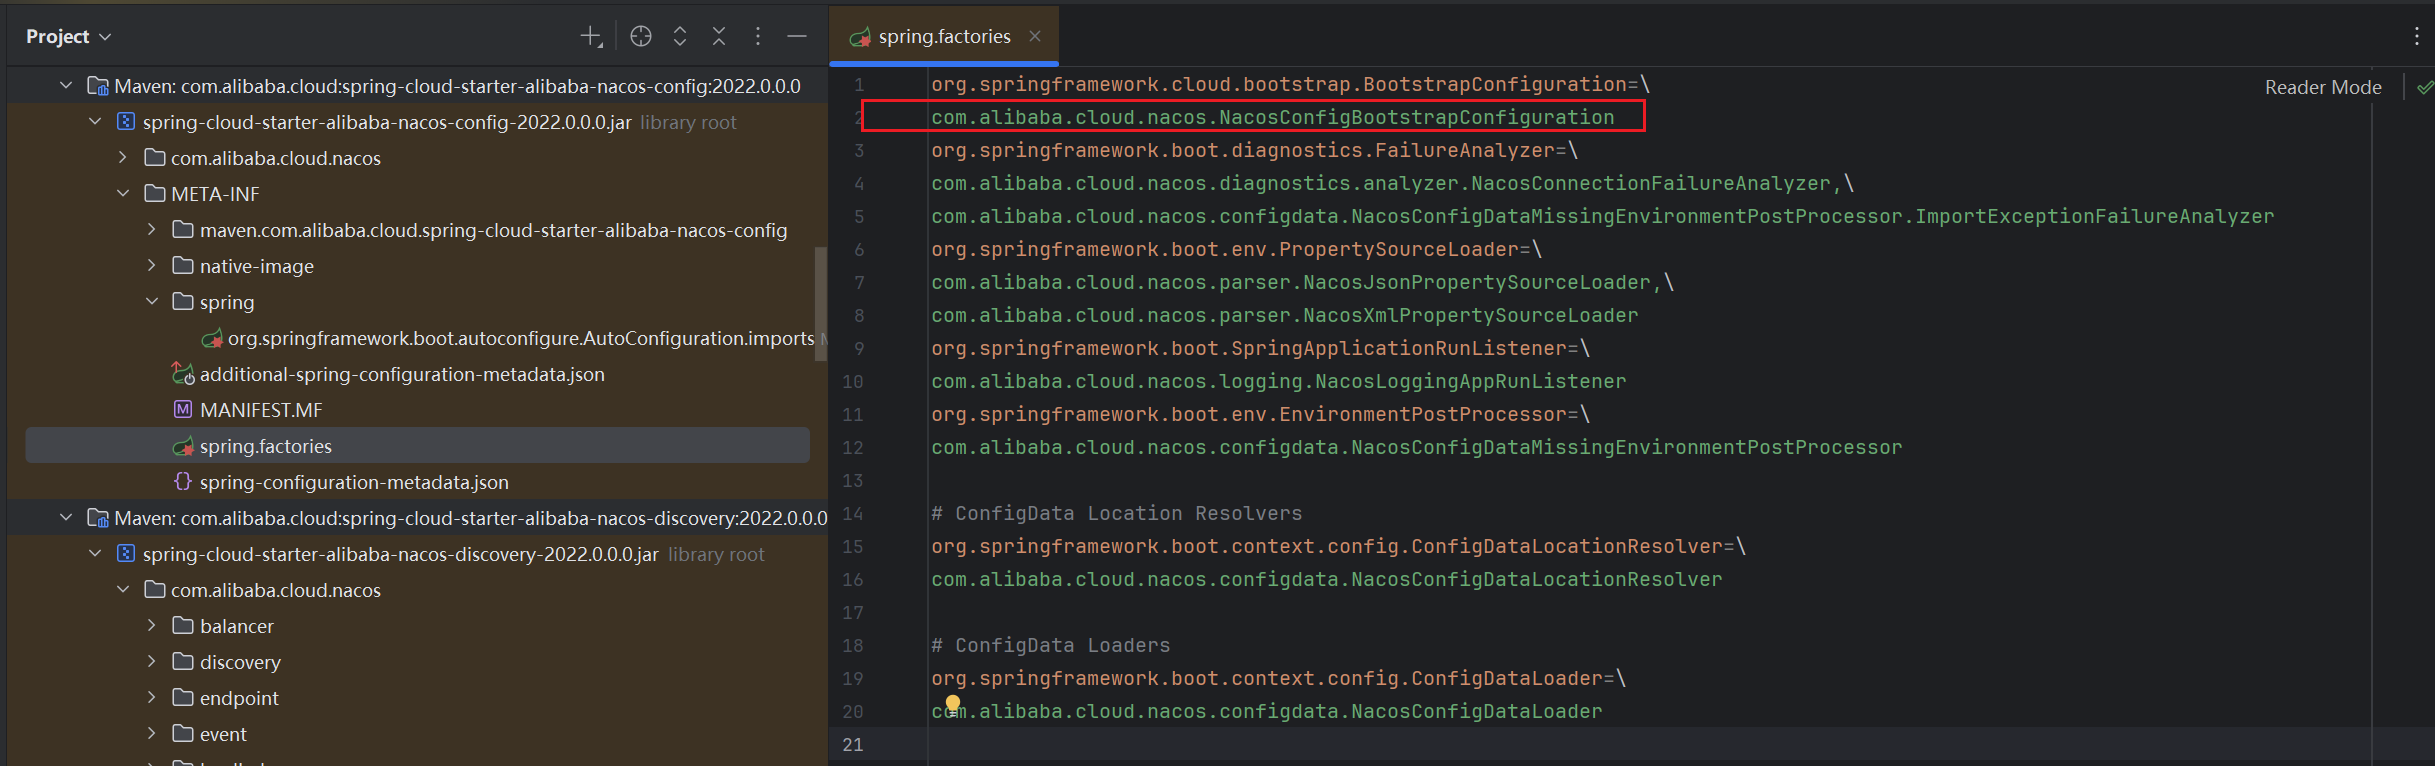
Task: Expand the native-image folder
Action: 152,266
